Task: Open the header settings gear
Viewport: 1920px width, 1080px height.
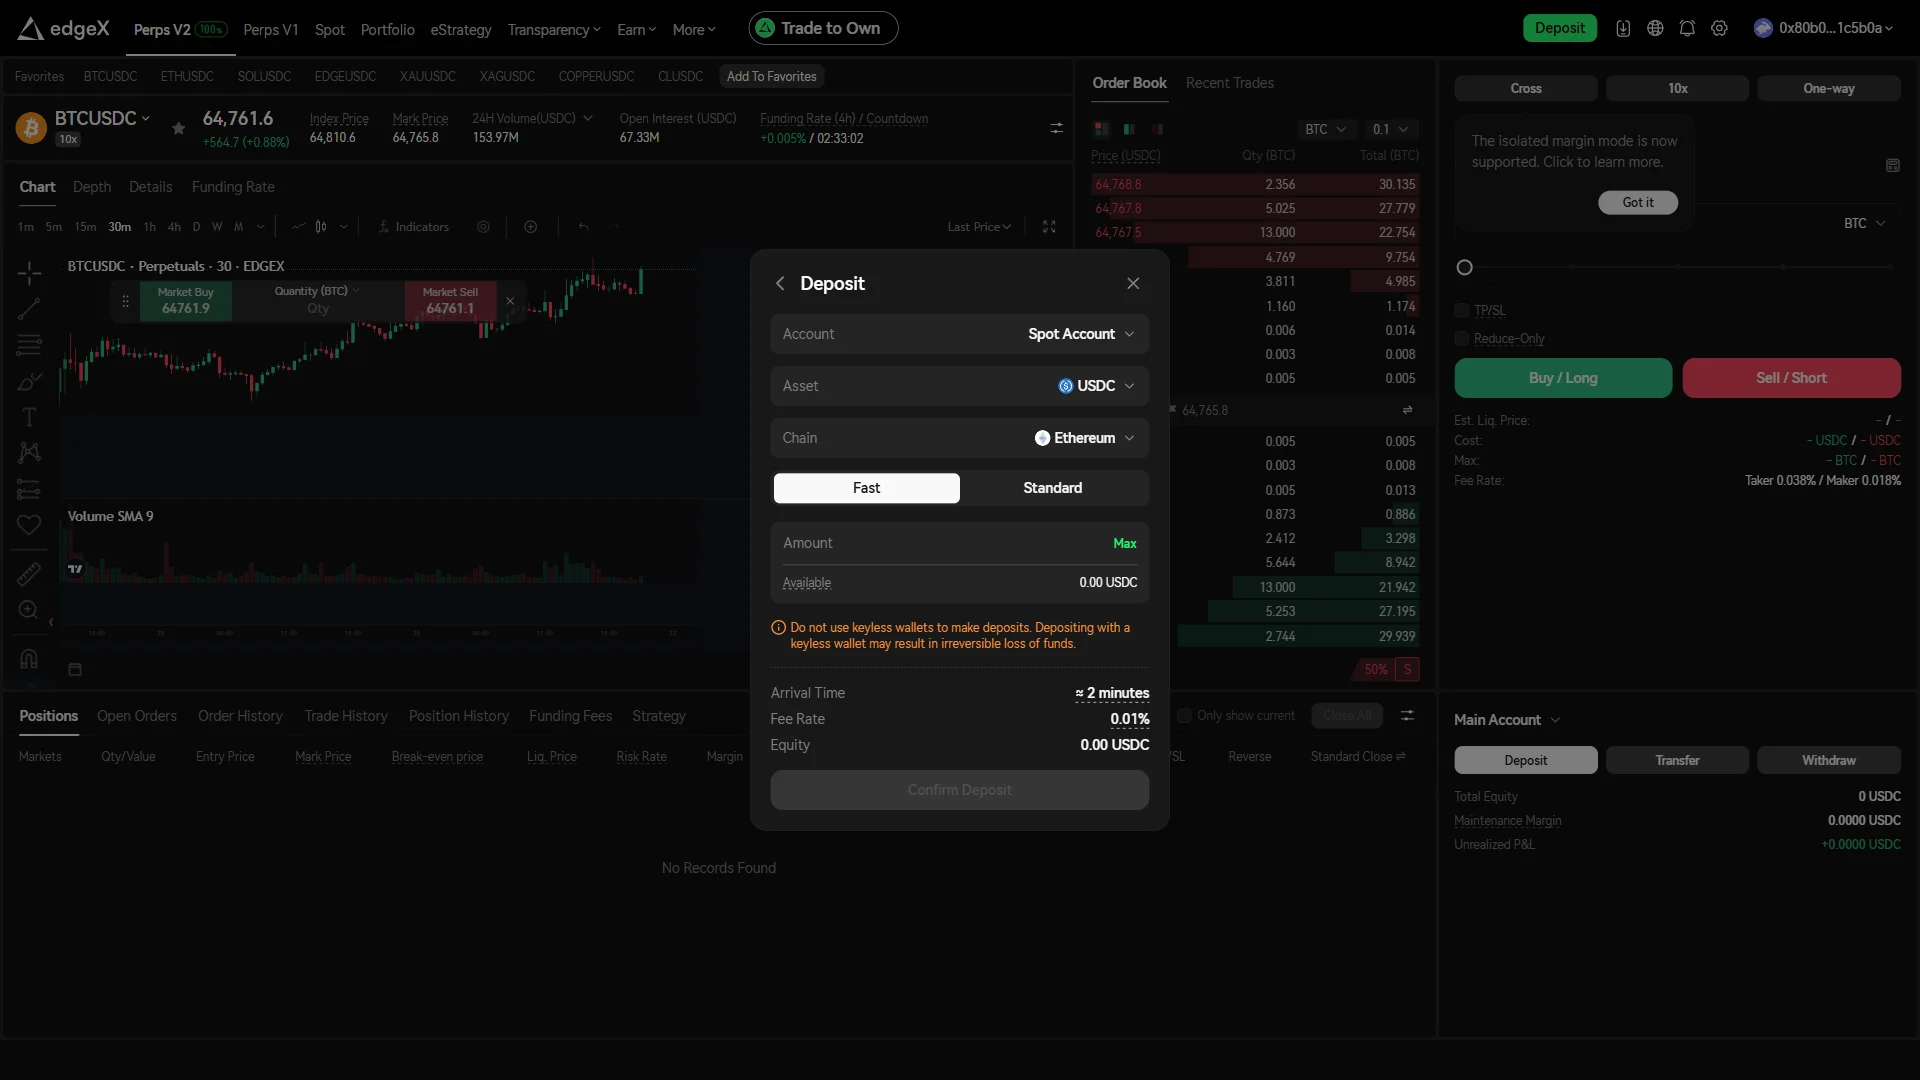Action: click(x=1719, y=28)
